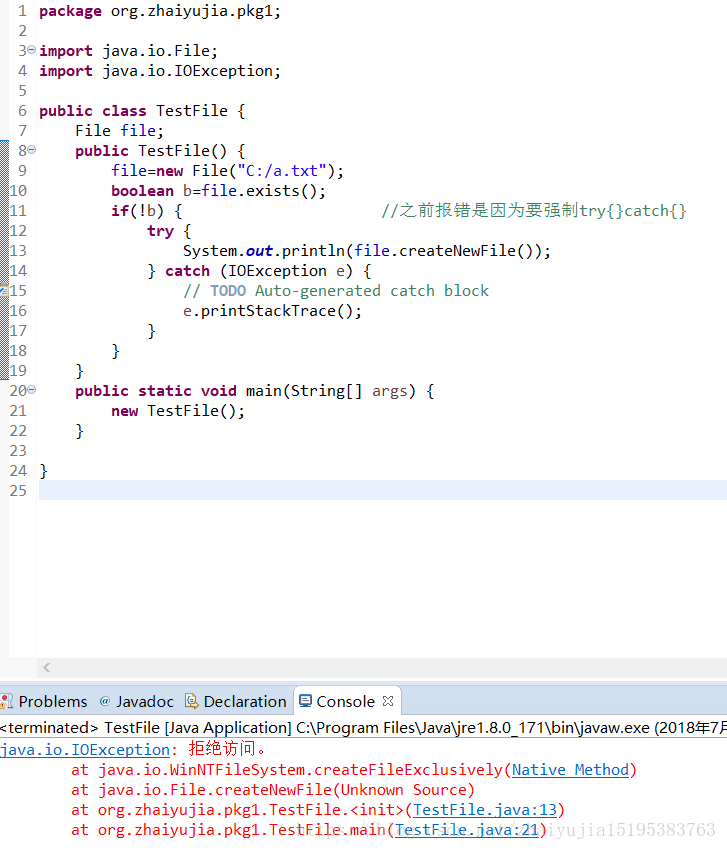
Task: Collapse the TestFile constructor fold marker
Action: click(31, 150)
